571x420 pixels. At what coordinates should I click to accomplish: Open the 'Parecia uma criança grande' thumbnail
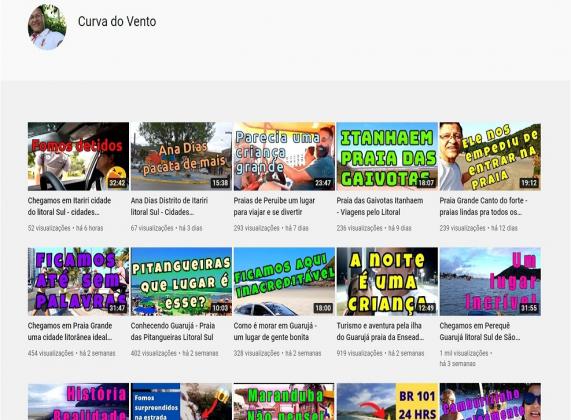pos(284,156)
